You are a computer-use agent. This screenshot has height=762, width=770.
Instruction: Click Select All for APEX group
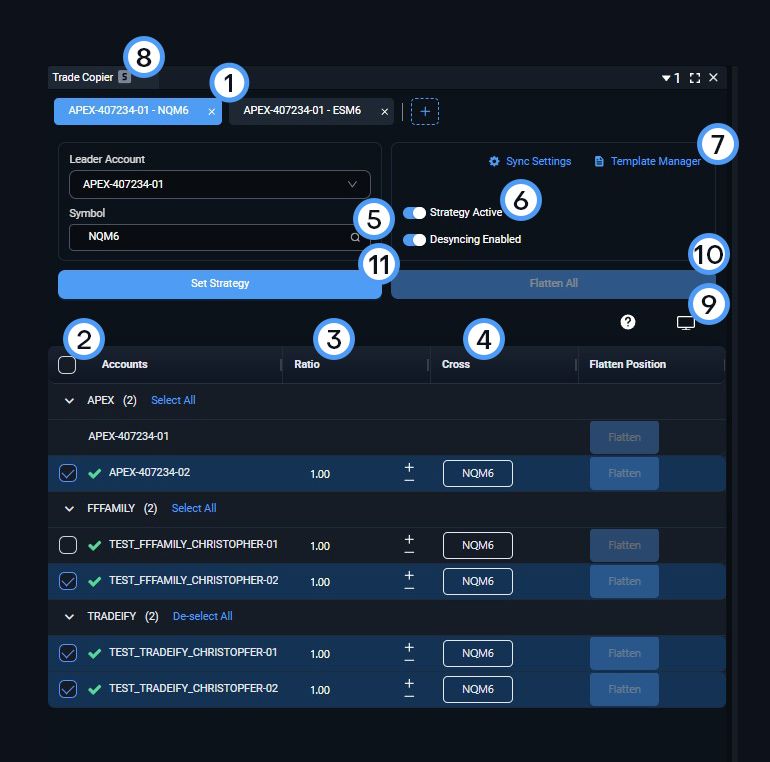click(x=173, y=400)
